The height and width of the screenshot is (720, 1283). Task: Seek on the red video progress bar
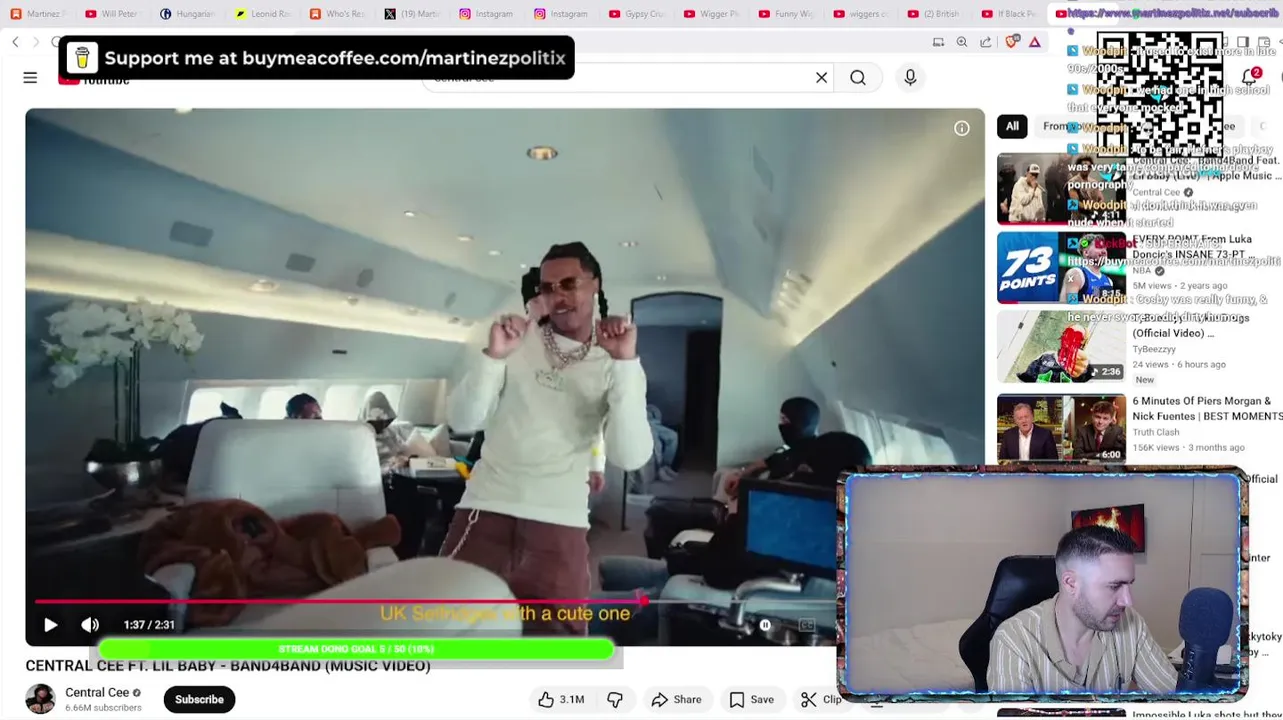(340, 602)
